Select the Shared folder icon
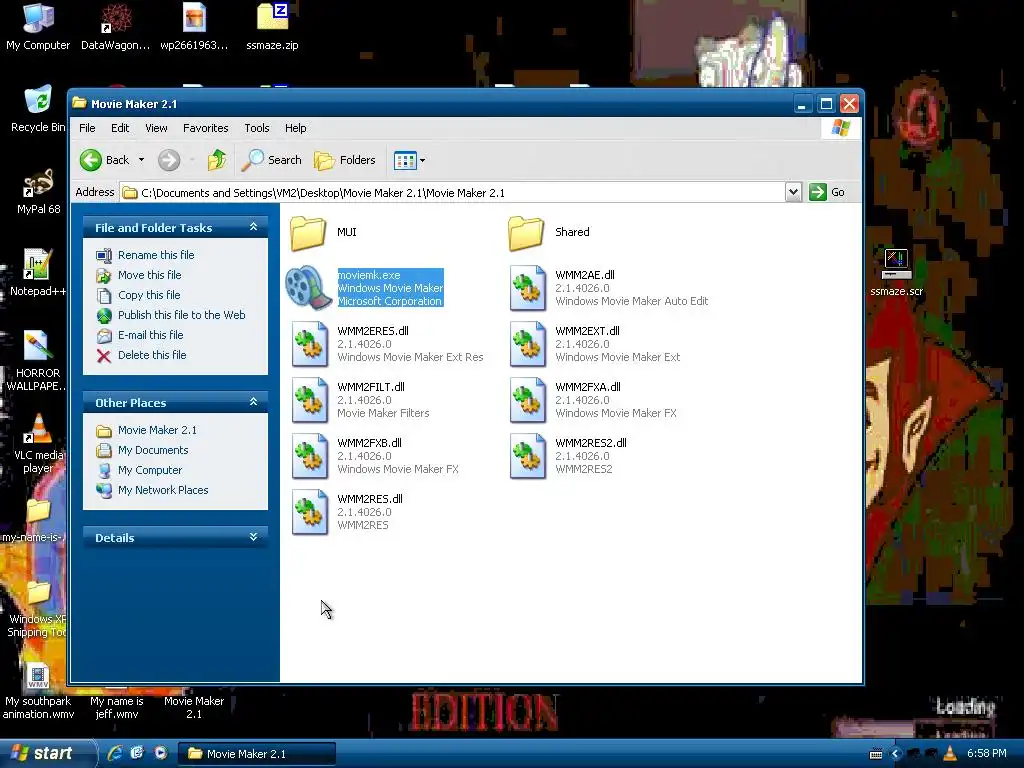1024x768 pixels. click(526, 233)
